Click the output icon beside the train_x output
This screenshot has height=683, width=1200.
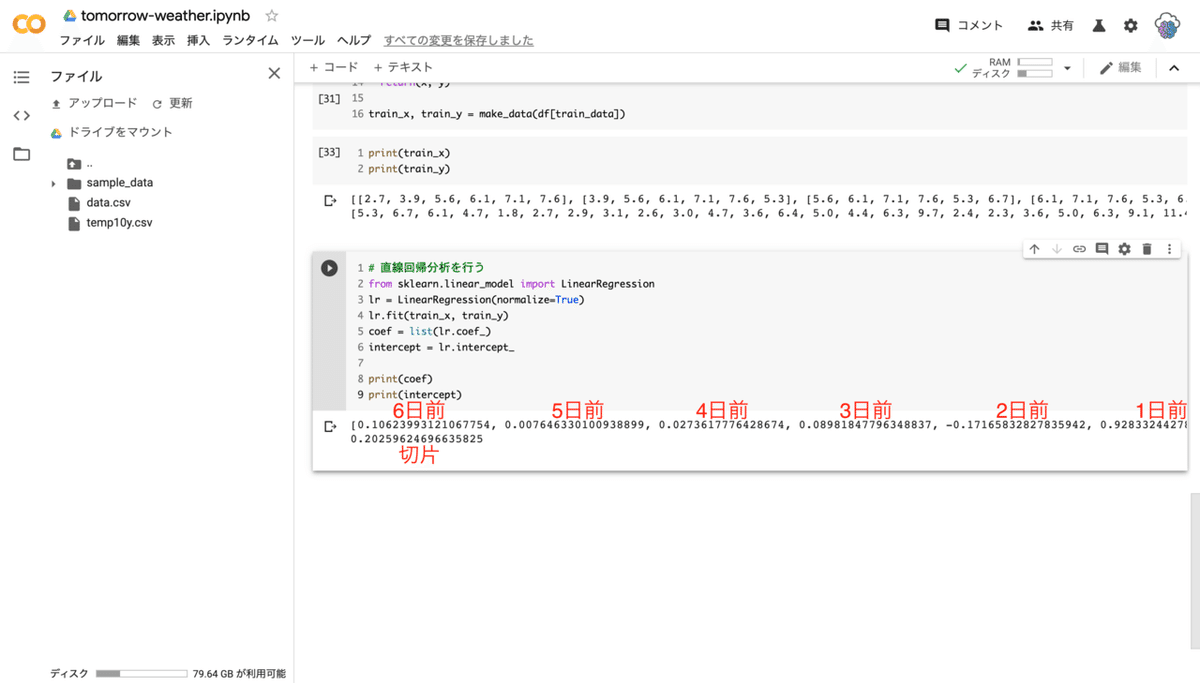click(x=330, y=201)
